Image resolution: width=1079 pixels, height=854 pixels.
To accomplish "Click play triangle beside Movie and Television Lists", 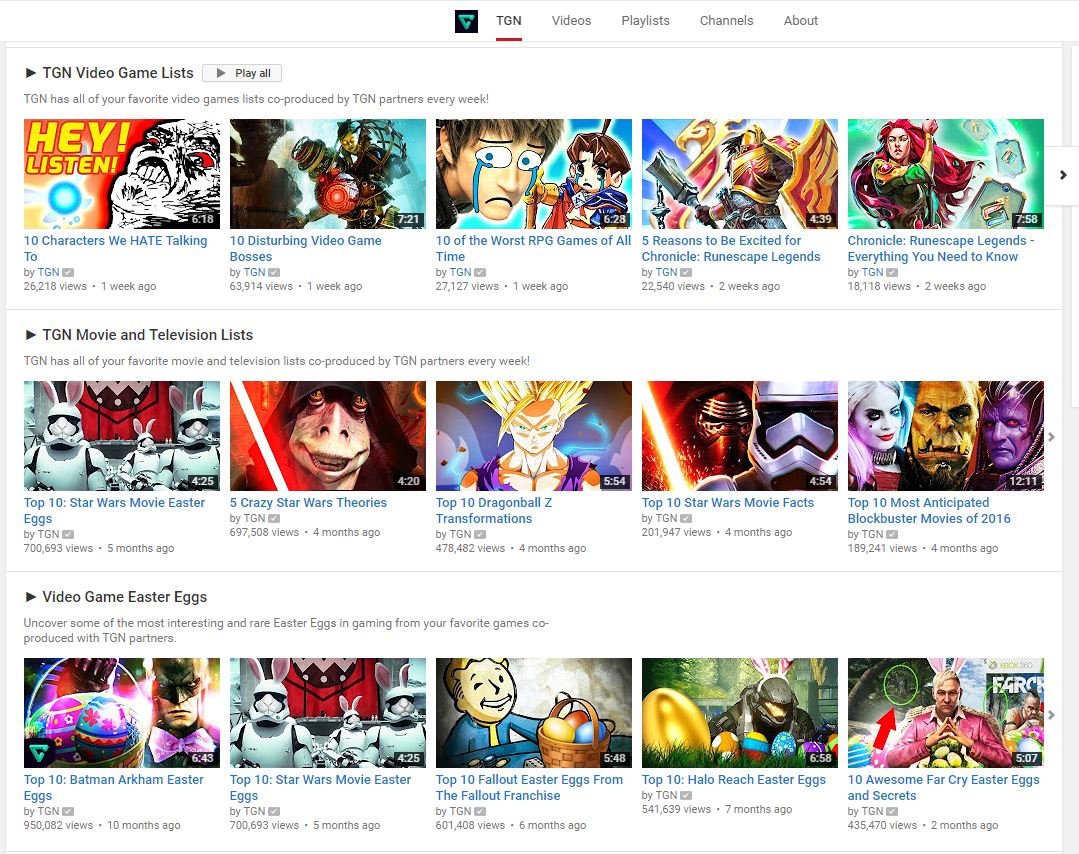I will [30, 335].
